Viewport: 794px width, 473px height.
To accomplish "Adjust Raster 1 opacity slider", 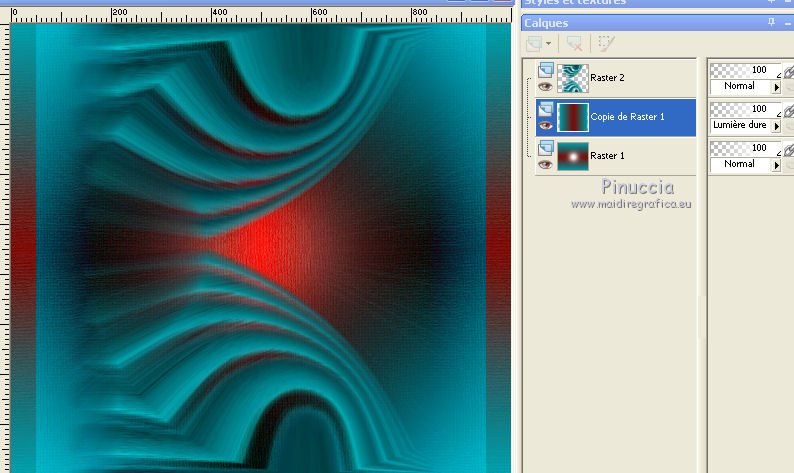I will [745, 148].
